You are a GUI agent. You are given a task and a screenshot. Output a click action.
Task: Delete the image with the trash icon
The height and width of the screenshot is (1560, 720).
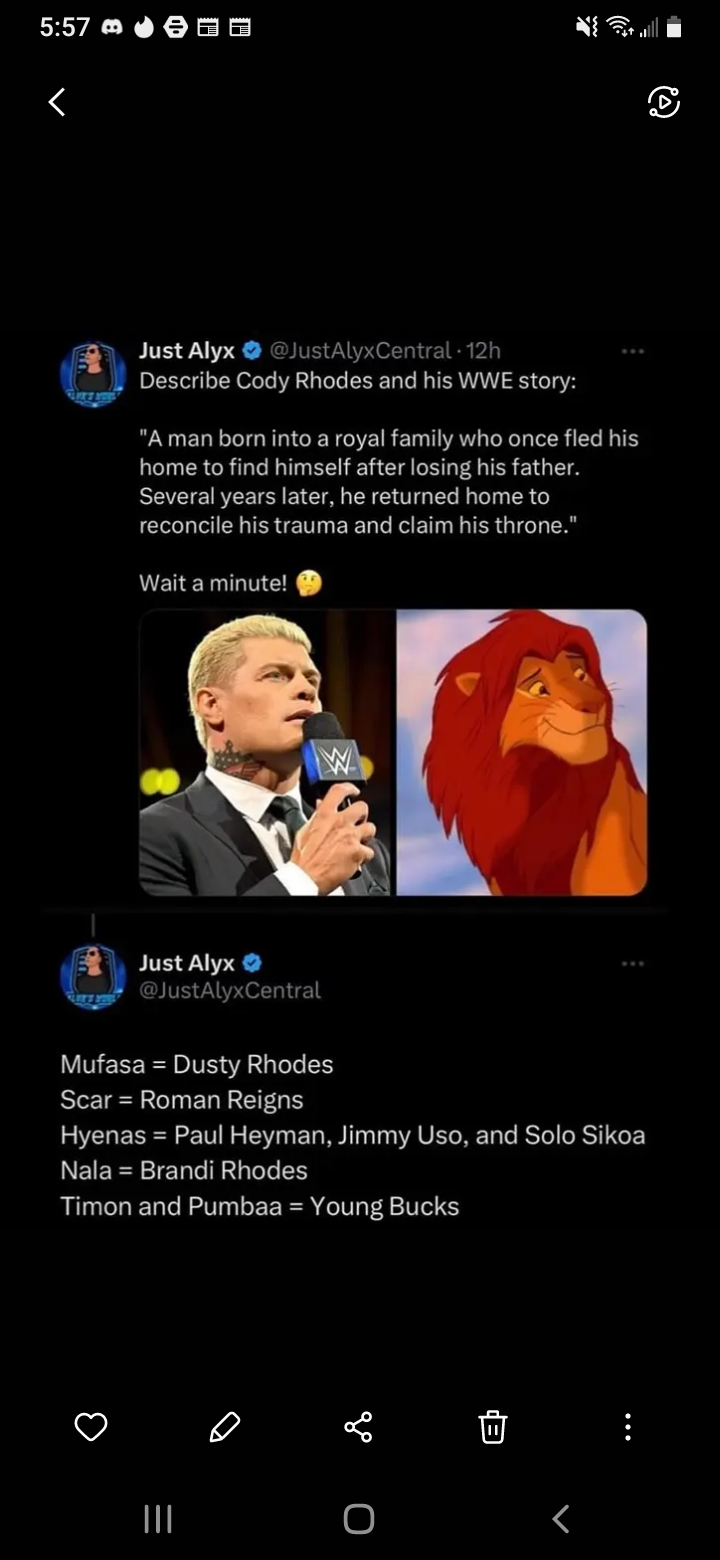[493, 1426]
